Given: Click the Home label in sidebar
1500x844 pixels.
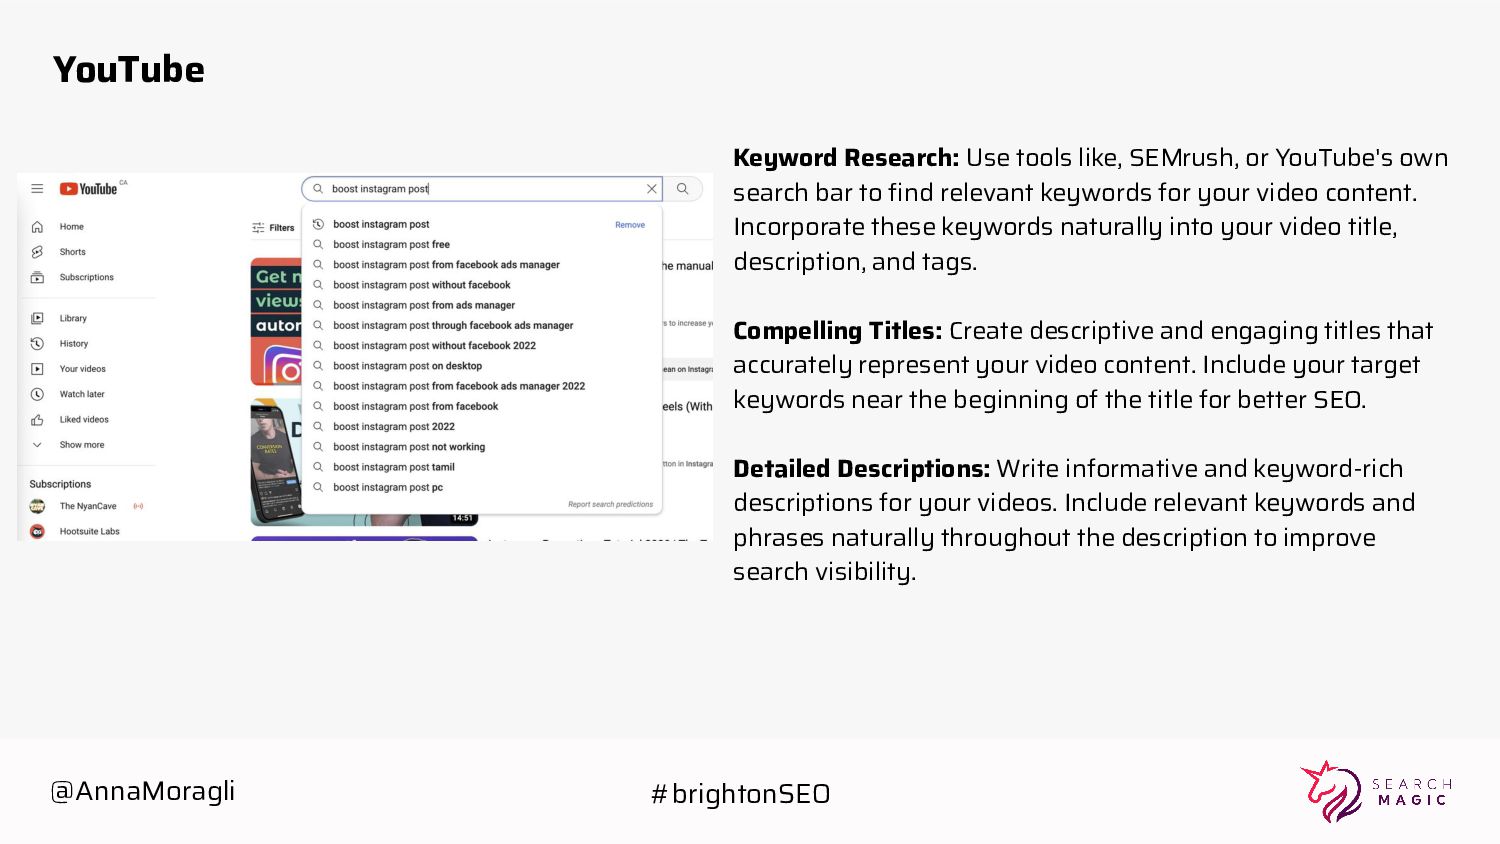Looking at the screenshot, I should click(71, 227).
